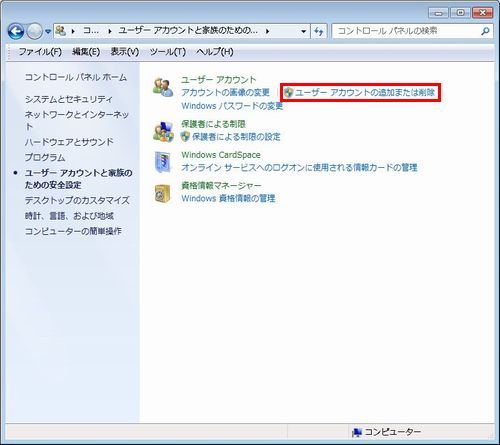Screen dimensions: 500x445
Task: Open the ユーザー アカウント heading
Action: pyautogui.click(x=218, y=80)
